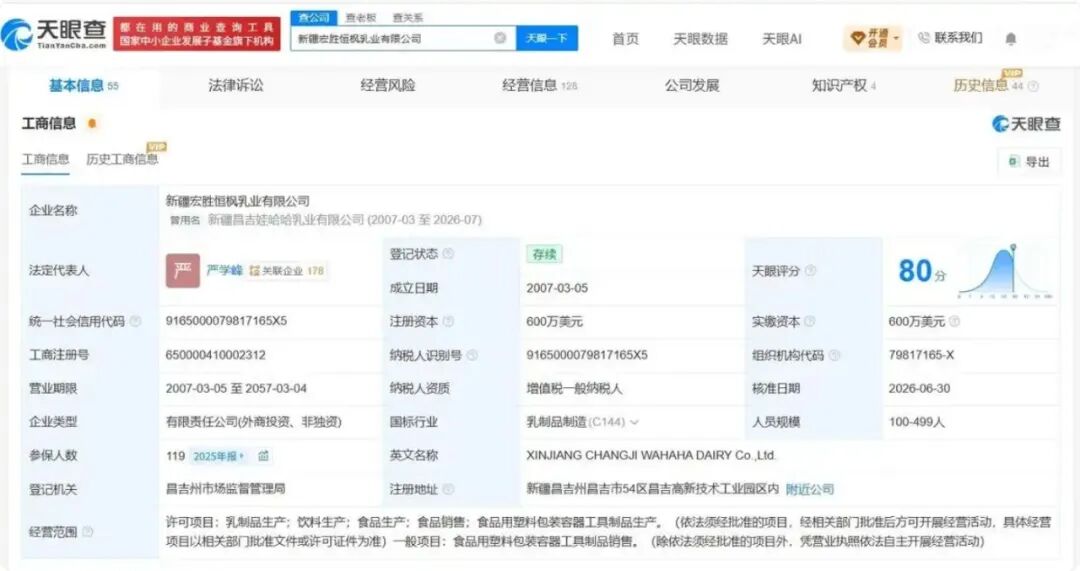Select the 查公司 search mode tab
1080x571 pixels.
point(314,18)
